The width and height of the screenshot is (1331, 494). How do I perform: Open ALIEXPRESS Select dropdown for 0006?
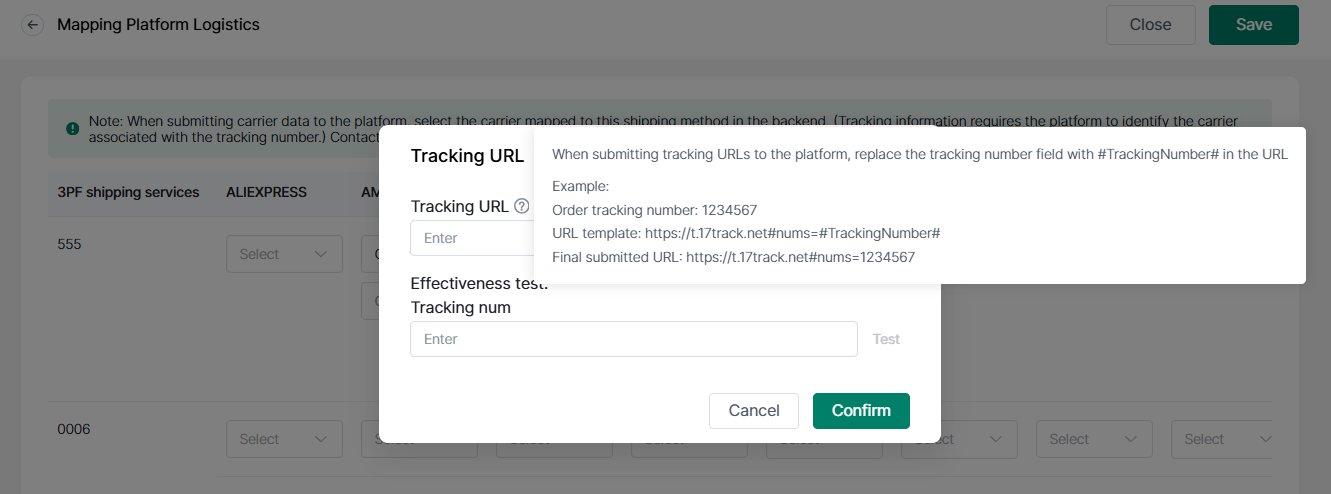coord(285,439)
